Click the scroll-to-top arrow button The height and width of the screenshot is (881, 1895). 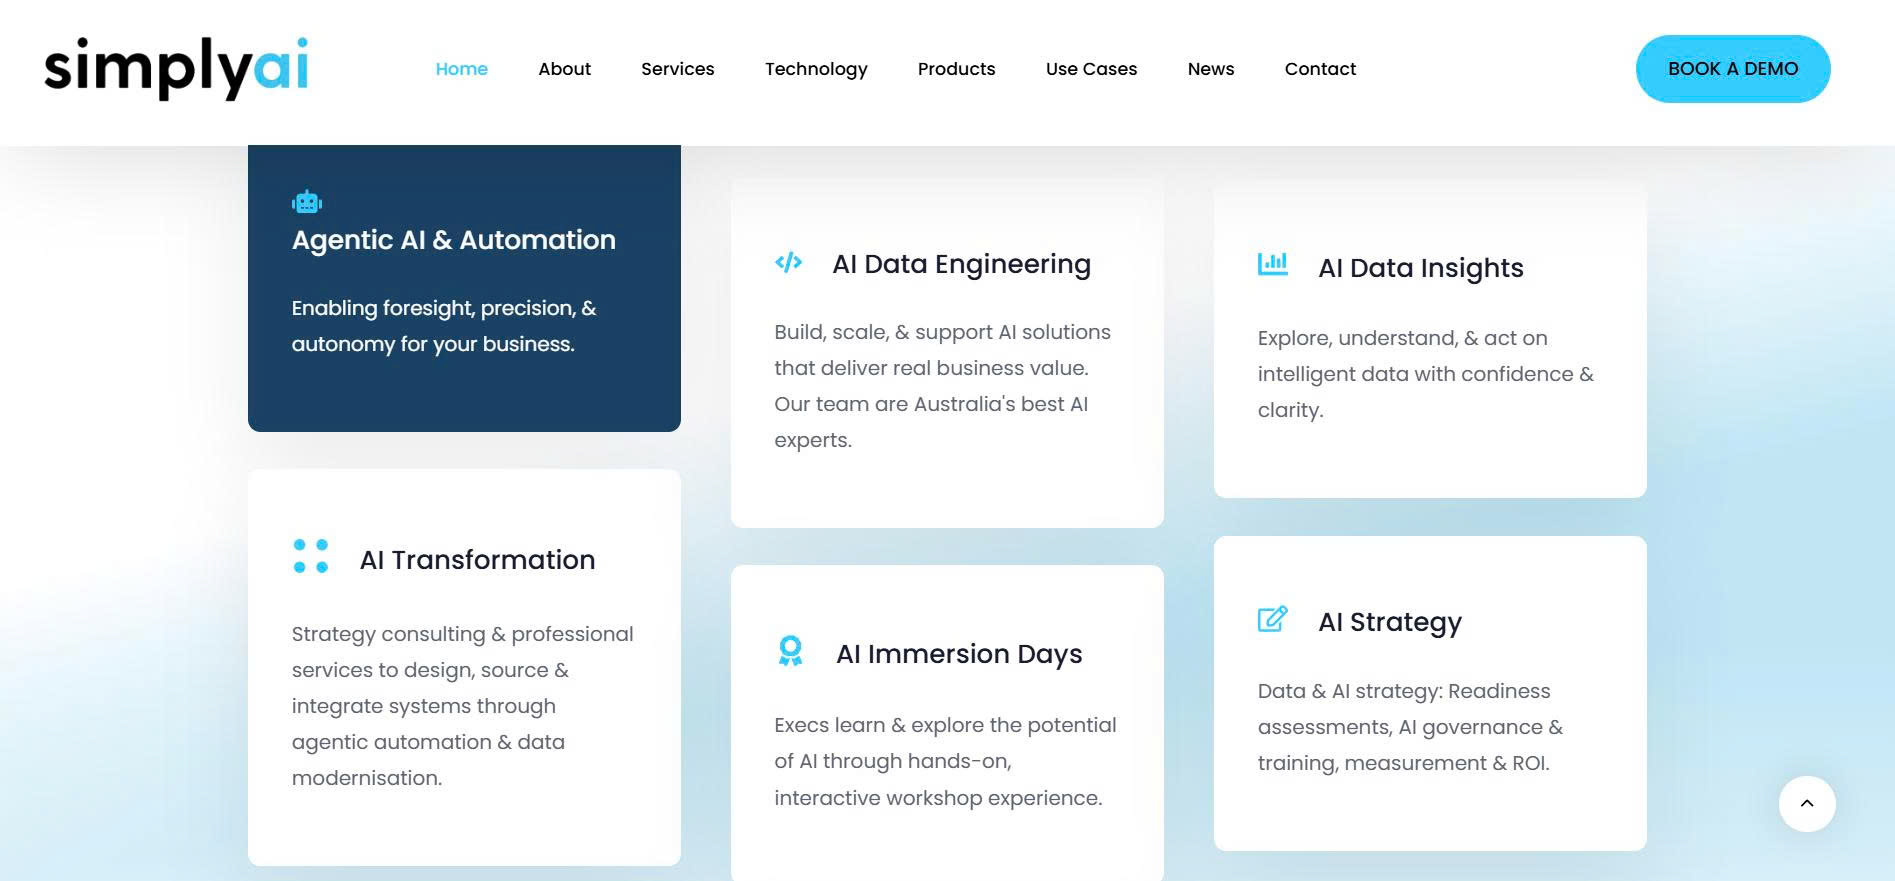(1807, 803)
